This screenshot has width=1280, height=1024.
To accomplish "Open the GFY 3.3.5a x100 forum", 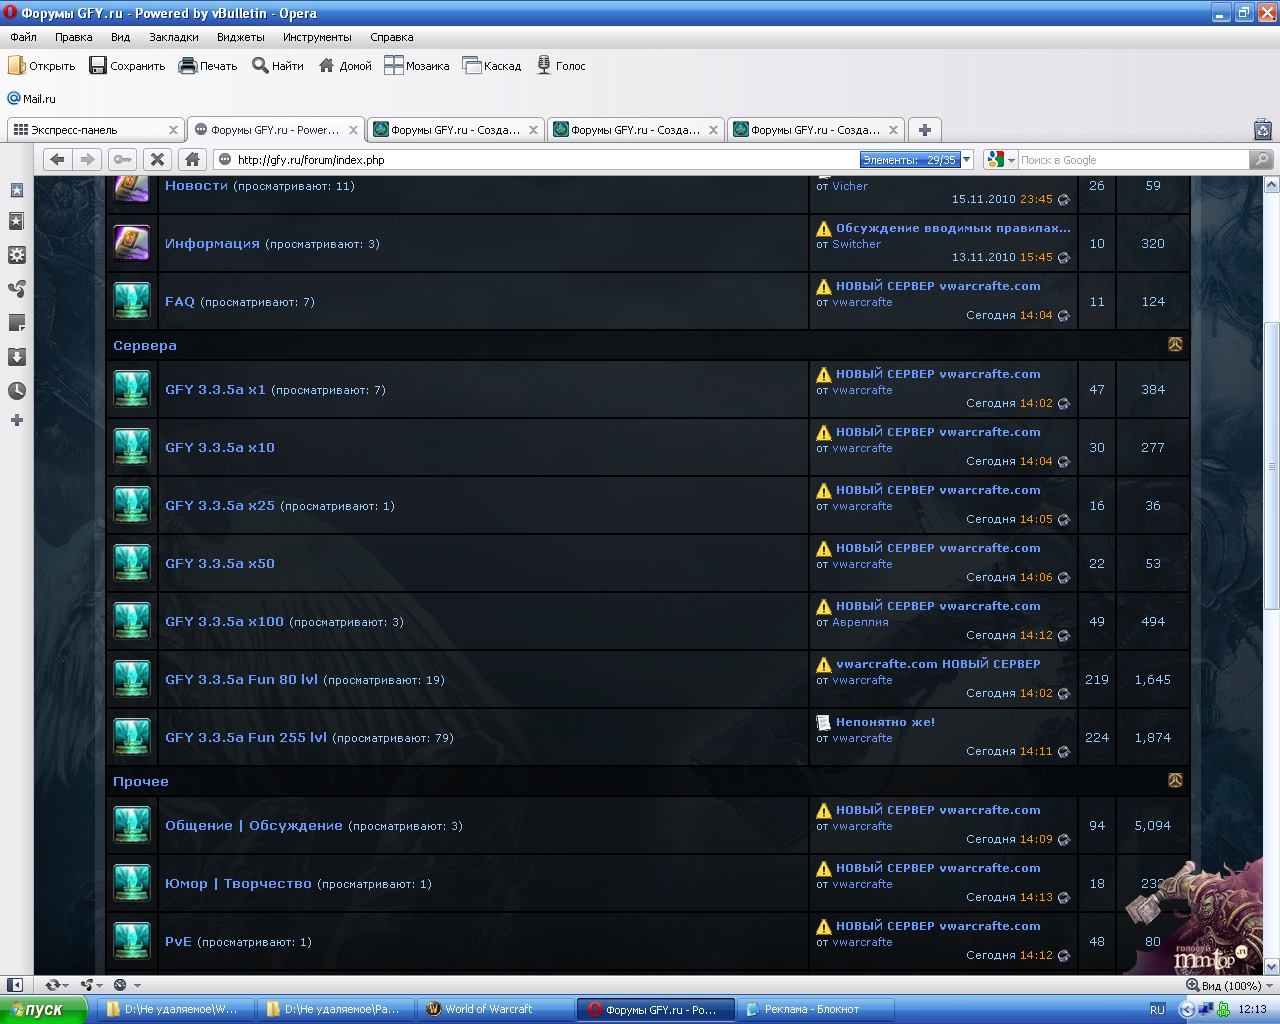I will 224,622.
